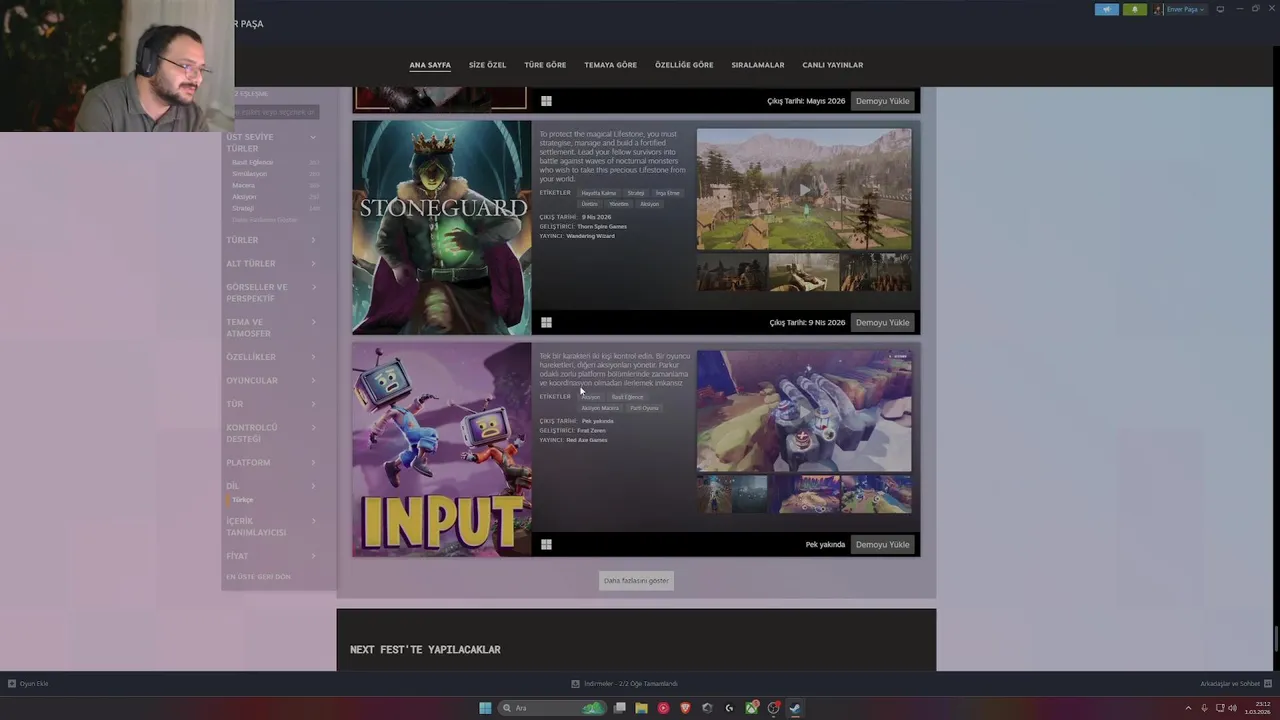The image size is (1280, 720).
Task: Toggle the Basit Eğlence genre filter
Action: [275, 162]
